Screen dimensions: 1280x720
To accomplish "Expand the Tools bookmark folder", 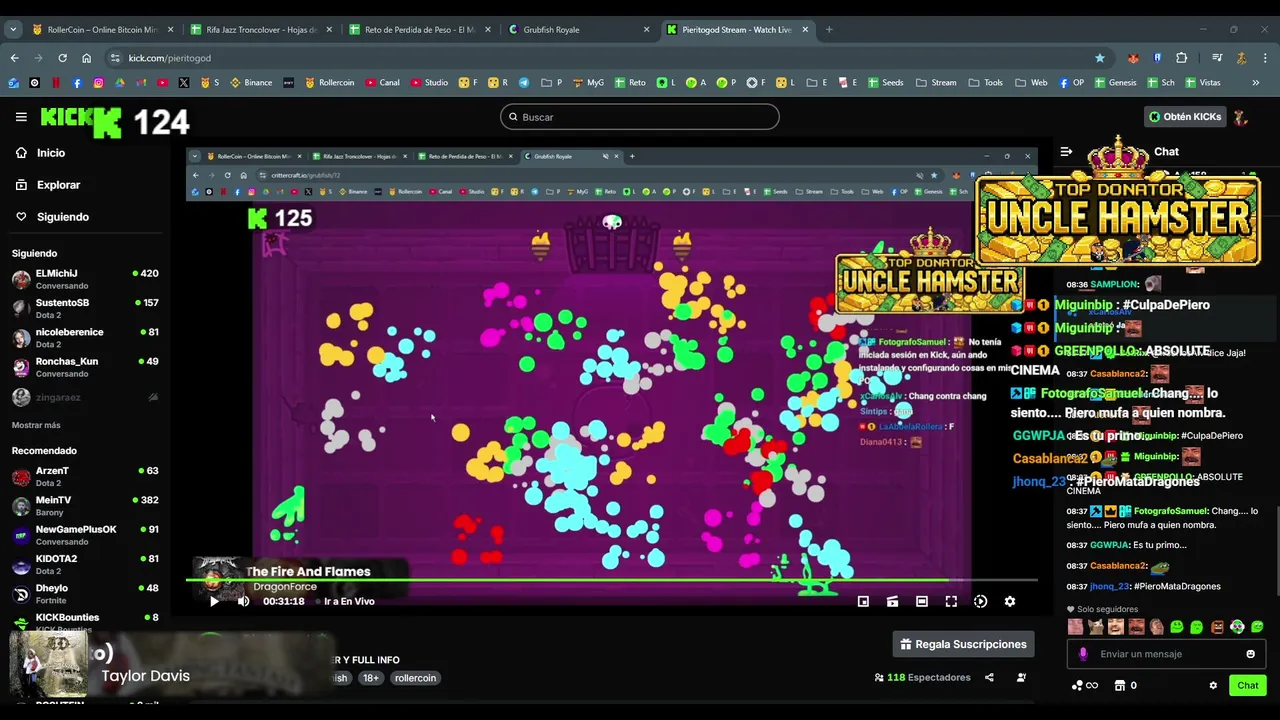I will coord(986,83).
